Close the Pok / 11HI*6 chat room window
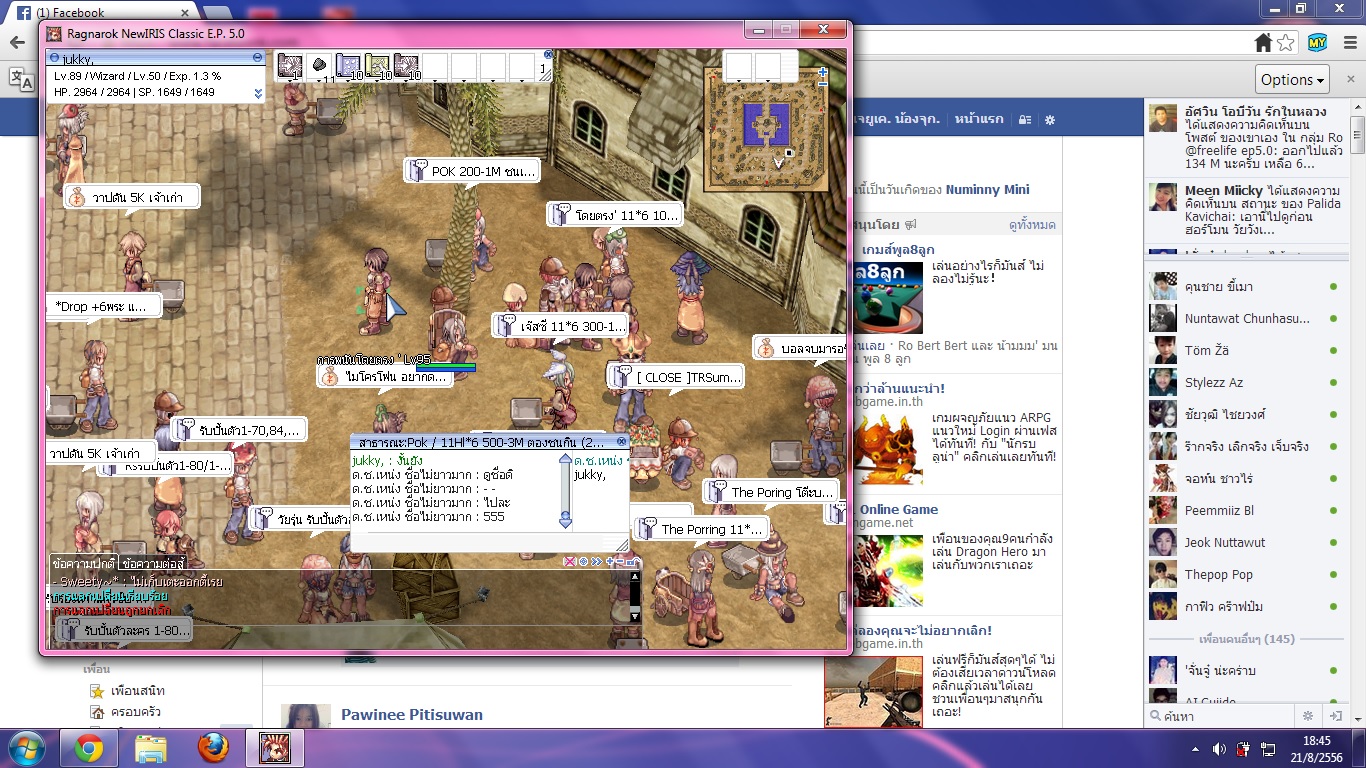 point(621,442)
